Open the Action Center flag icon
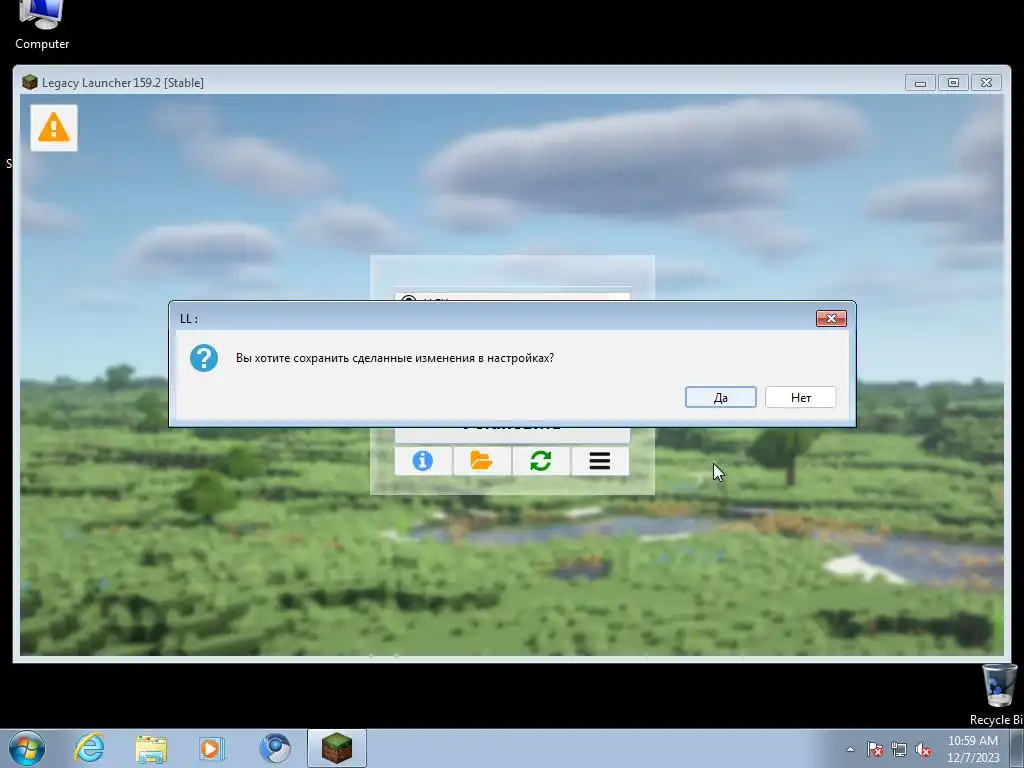This screenshot has height=768, width=1024. click(x=874, y=749)
